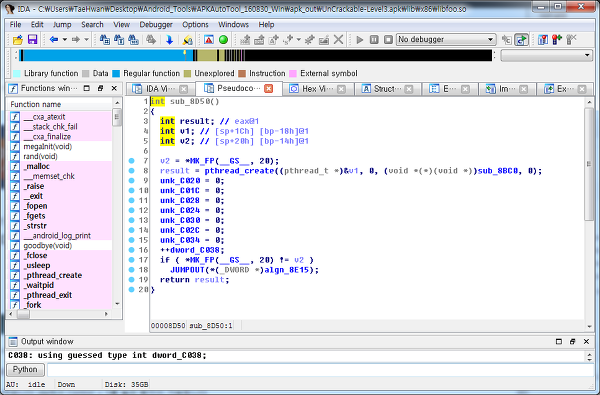Toggle breakpoint dot on line 17 if statement
Screen dimensions: 600x395
pos(132,260)
